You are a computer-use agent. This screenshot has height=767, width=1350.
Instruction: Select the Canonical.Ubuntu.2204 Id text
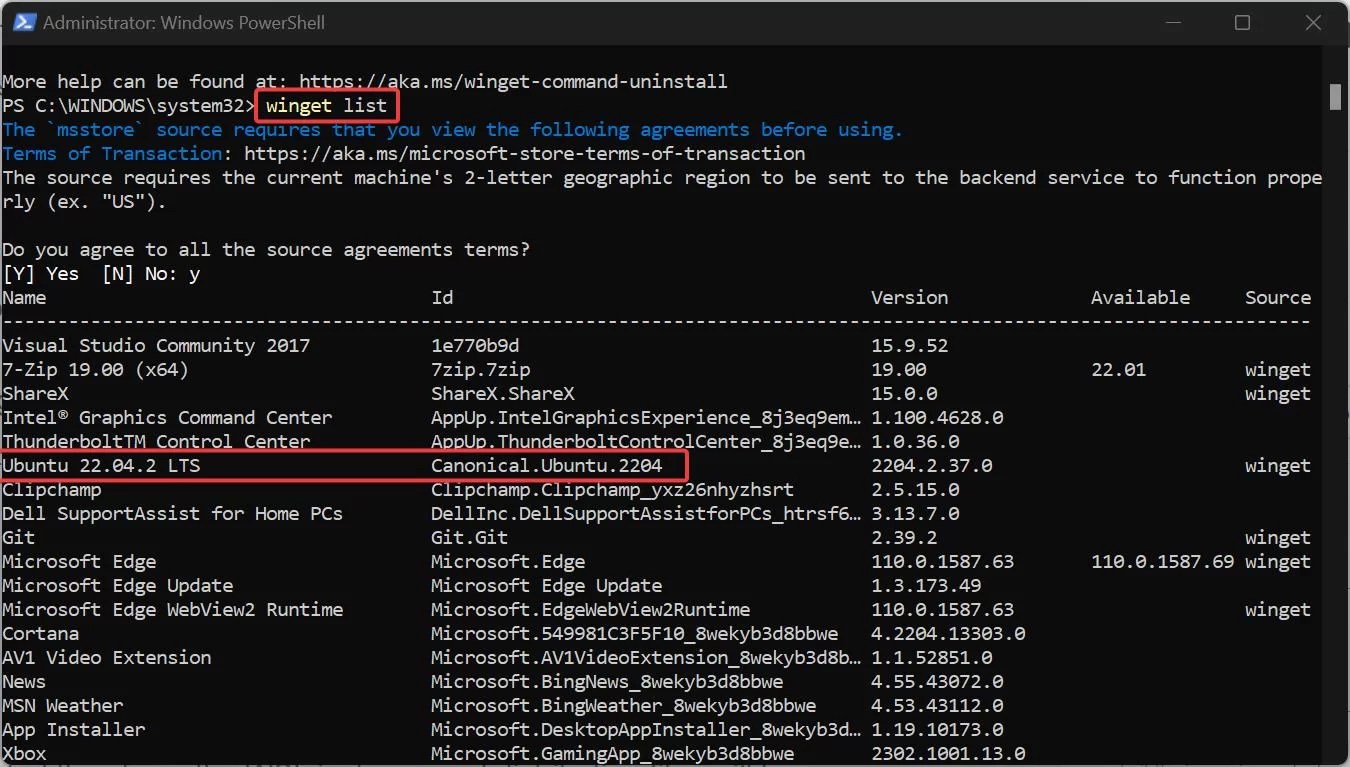(x=549, y=465)
